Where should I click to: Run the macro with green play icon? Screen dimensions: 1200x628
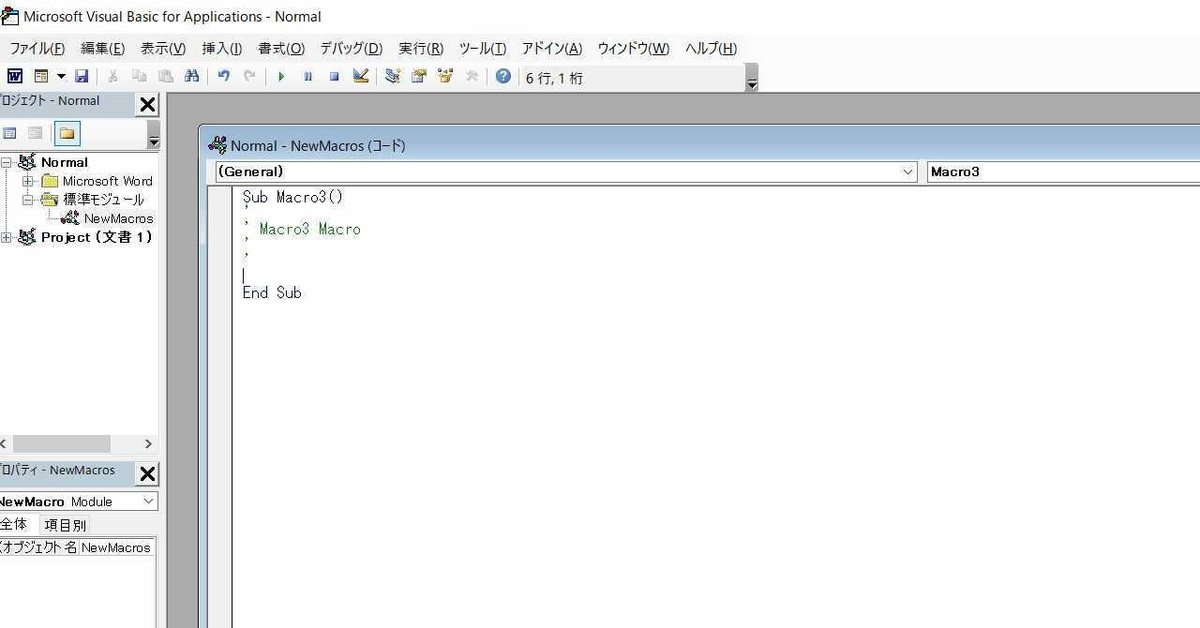(281, 76)
